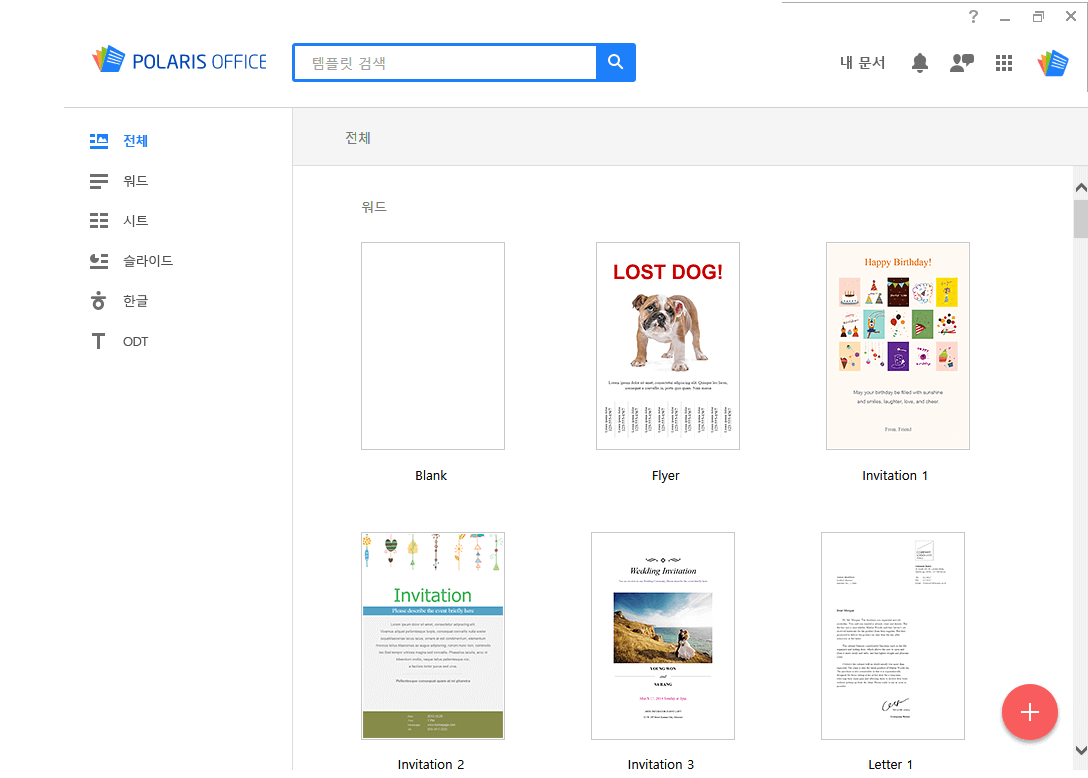Click the scrollbar up arrow
The image size is (1088, 778).
[1080, 187]
